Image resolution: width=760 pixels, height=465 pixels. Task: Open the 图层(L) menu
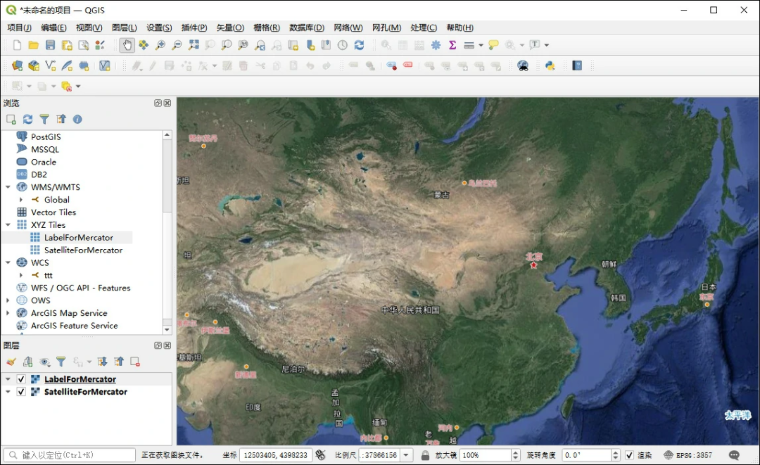(x=124, y=28)
